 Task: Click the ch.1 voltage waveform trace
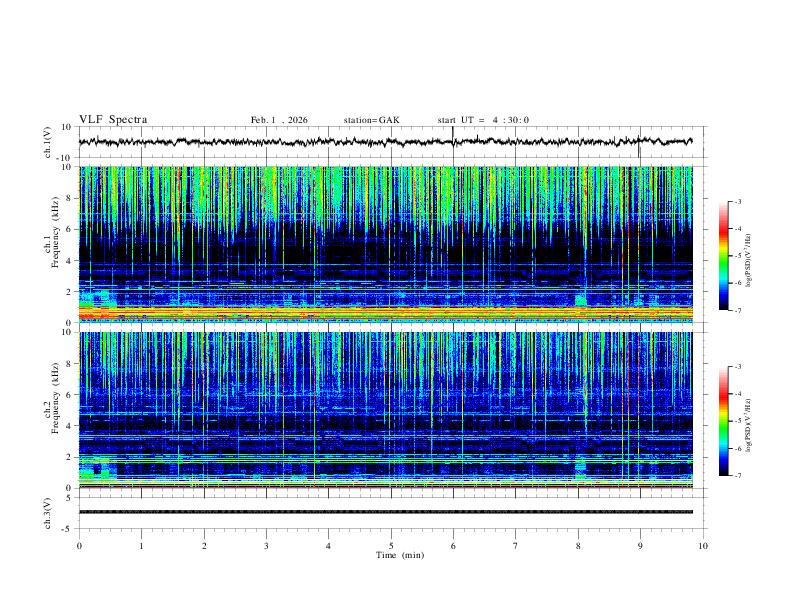coord(385,142)
